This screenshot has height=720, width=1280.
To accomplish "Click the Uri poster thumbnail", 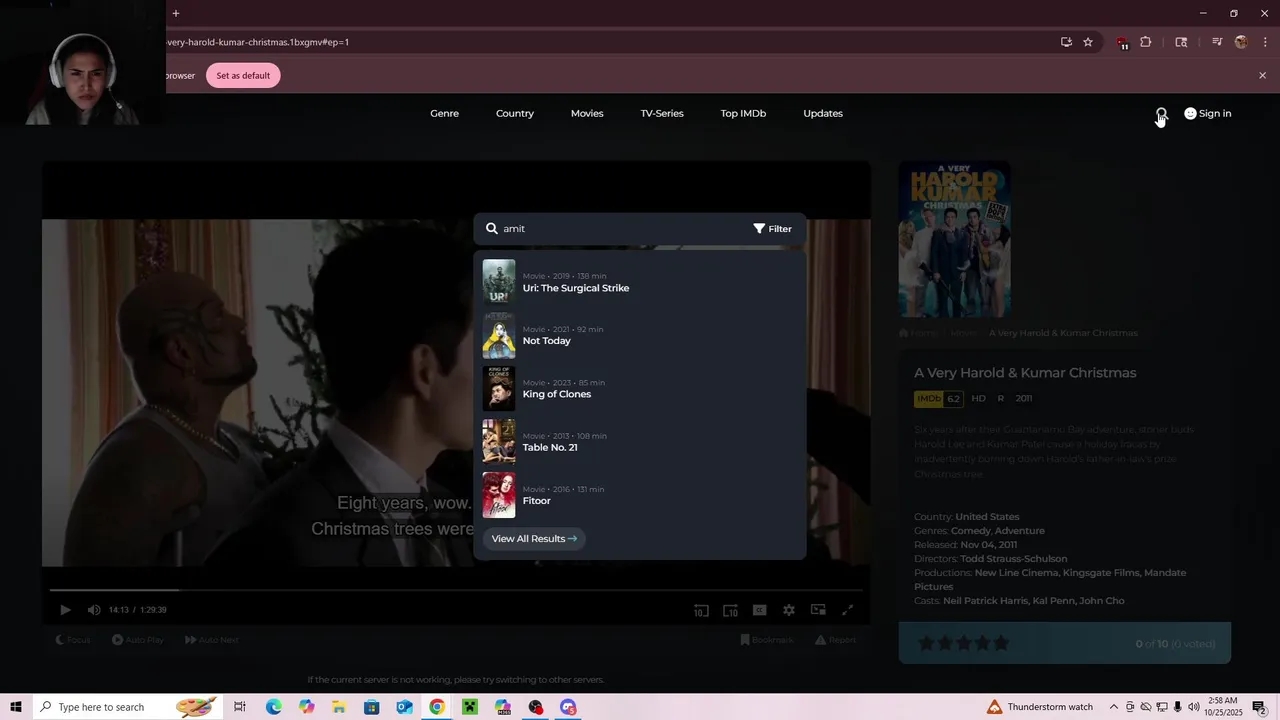I will coord(499,282).
